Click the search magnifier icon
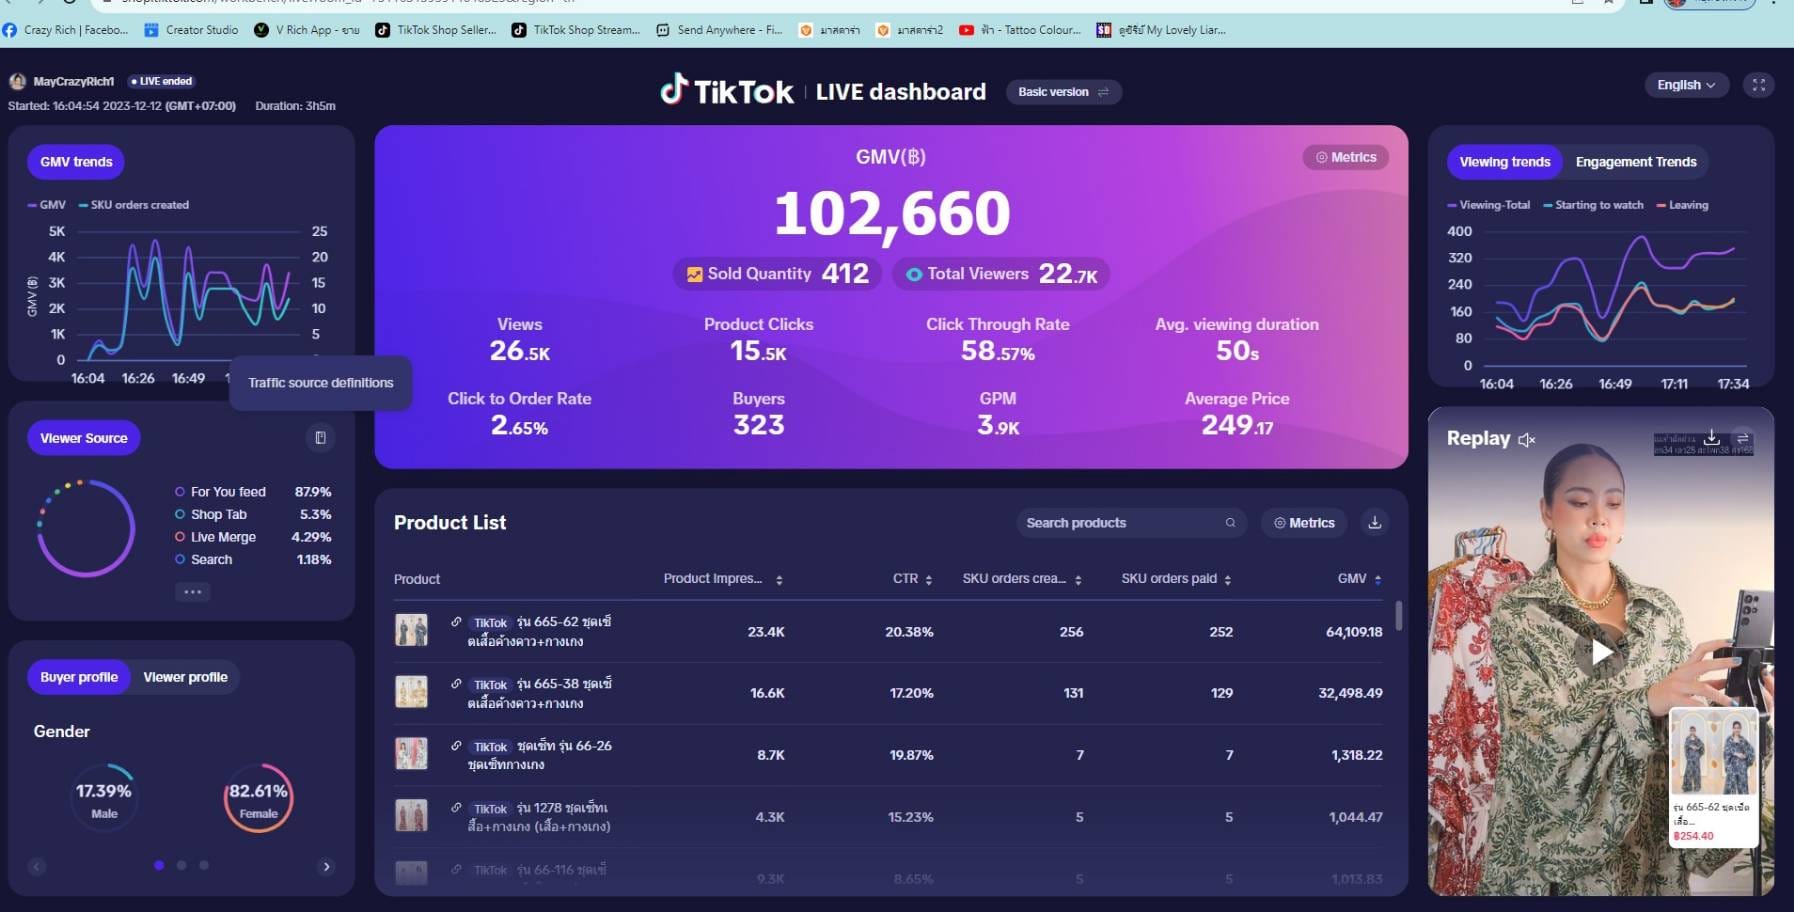This screenshot has height=912, width=1794. pyautogui.click(x=1230, y=523)
